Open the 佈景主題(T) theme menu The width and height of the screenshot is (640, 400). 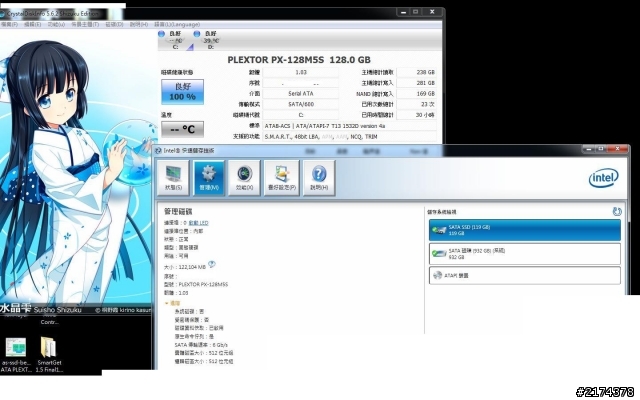tap(85, 24)
